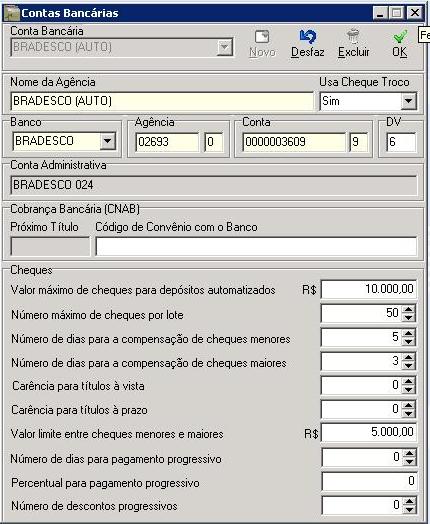Viewport: 430px width, 524px height.
Task: Edit valor máximo de cheques field 10.000,00
Action: click(x=369, y=289)
